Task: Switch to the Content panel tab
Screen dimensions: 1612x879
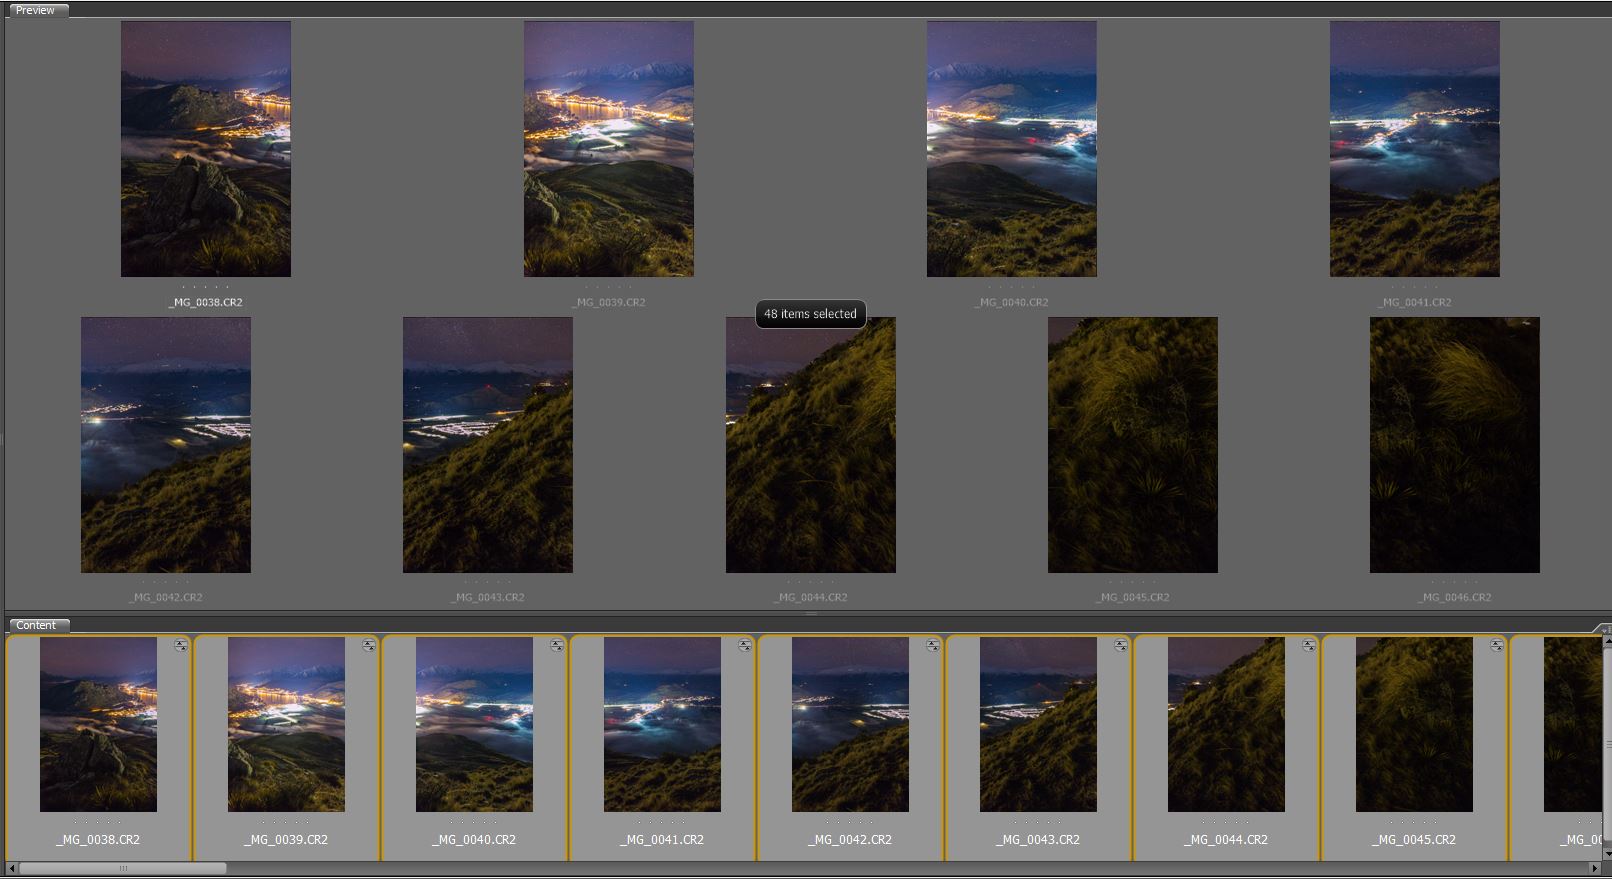Action: coord(36,625)
